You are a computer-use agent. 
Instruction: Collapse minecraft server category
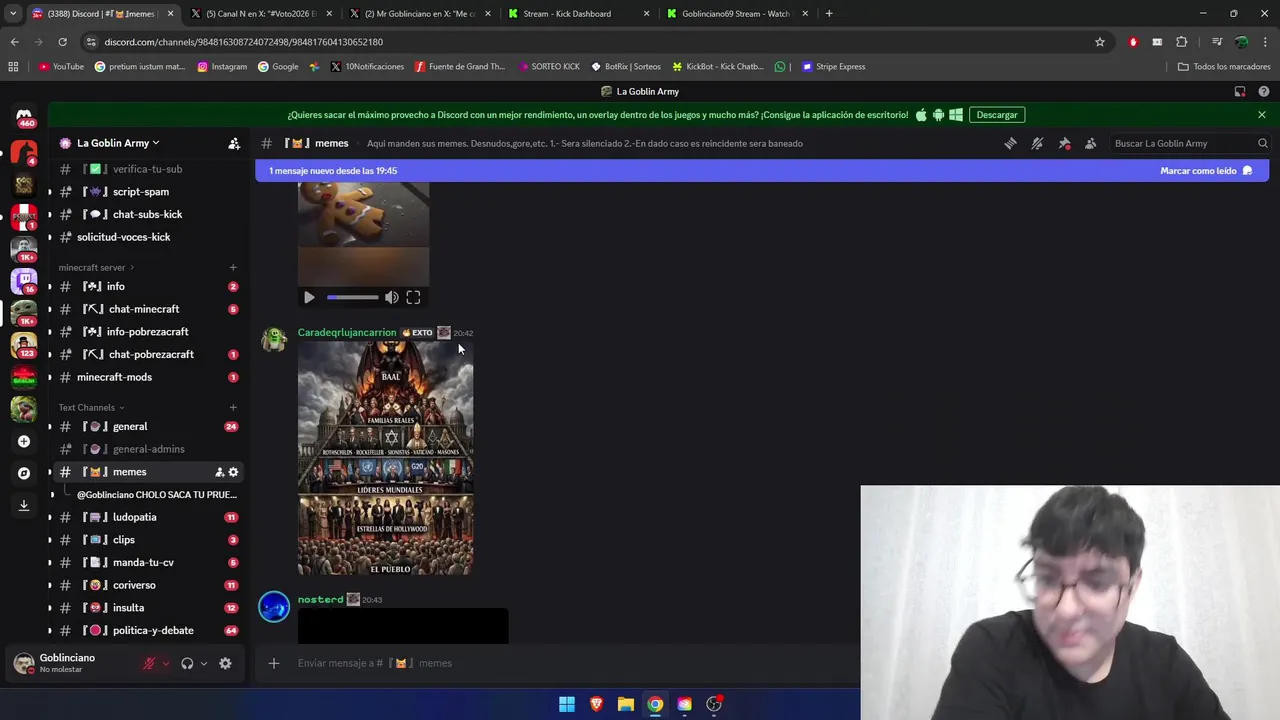pos(96,267)
